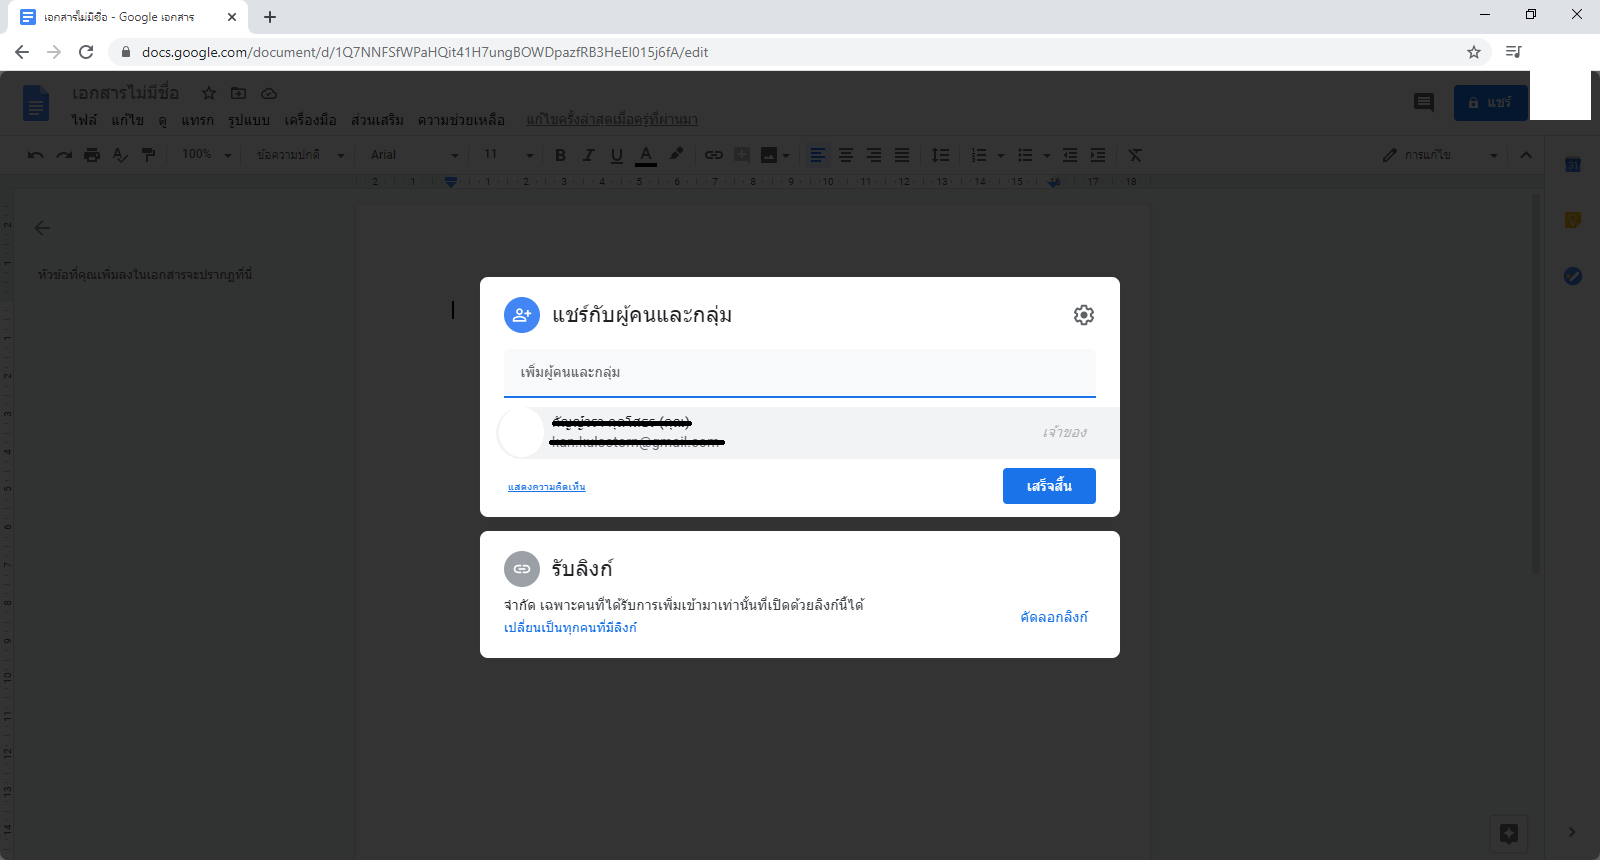Decrease the indent

pyautogui.click(x=1070, y=155)
